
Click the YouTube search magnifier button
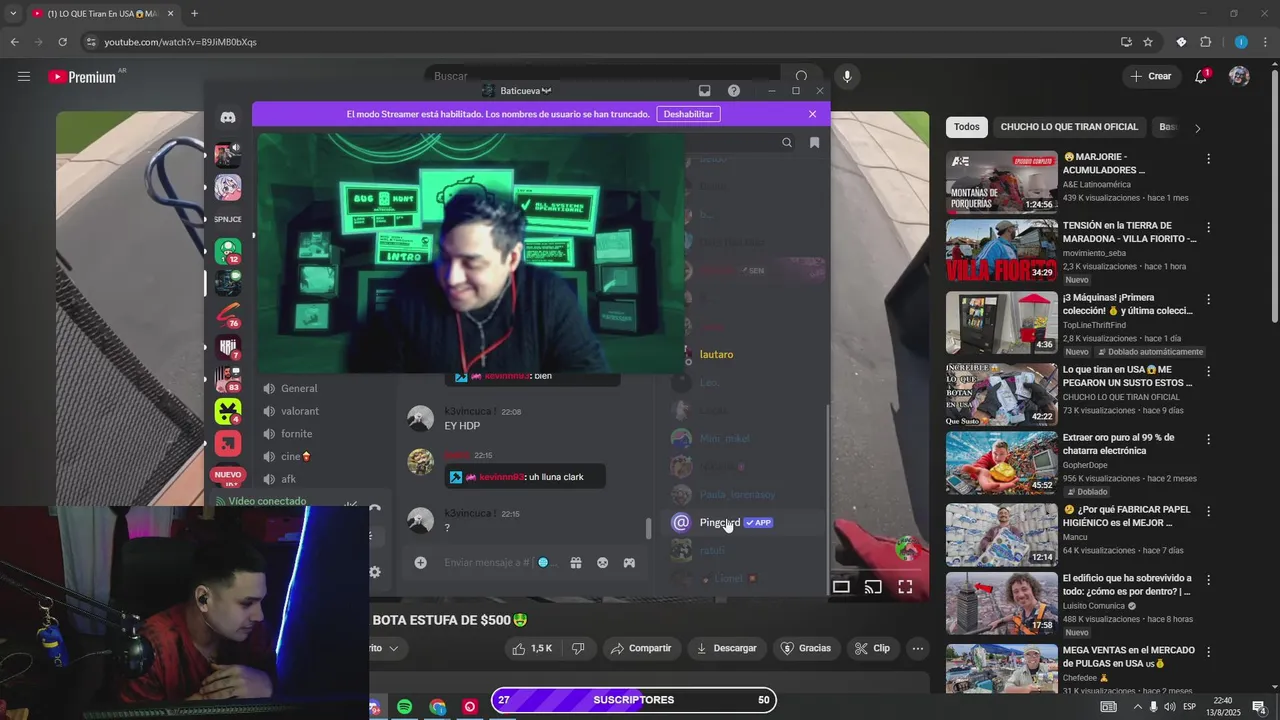click(801, 76)
